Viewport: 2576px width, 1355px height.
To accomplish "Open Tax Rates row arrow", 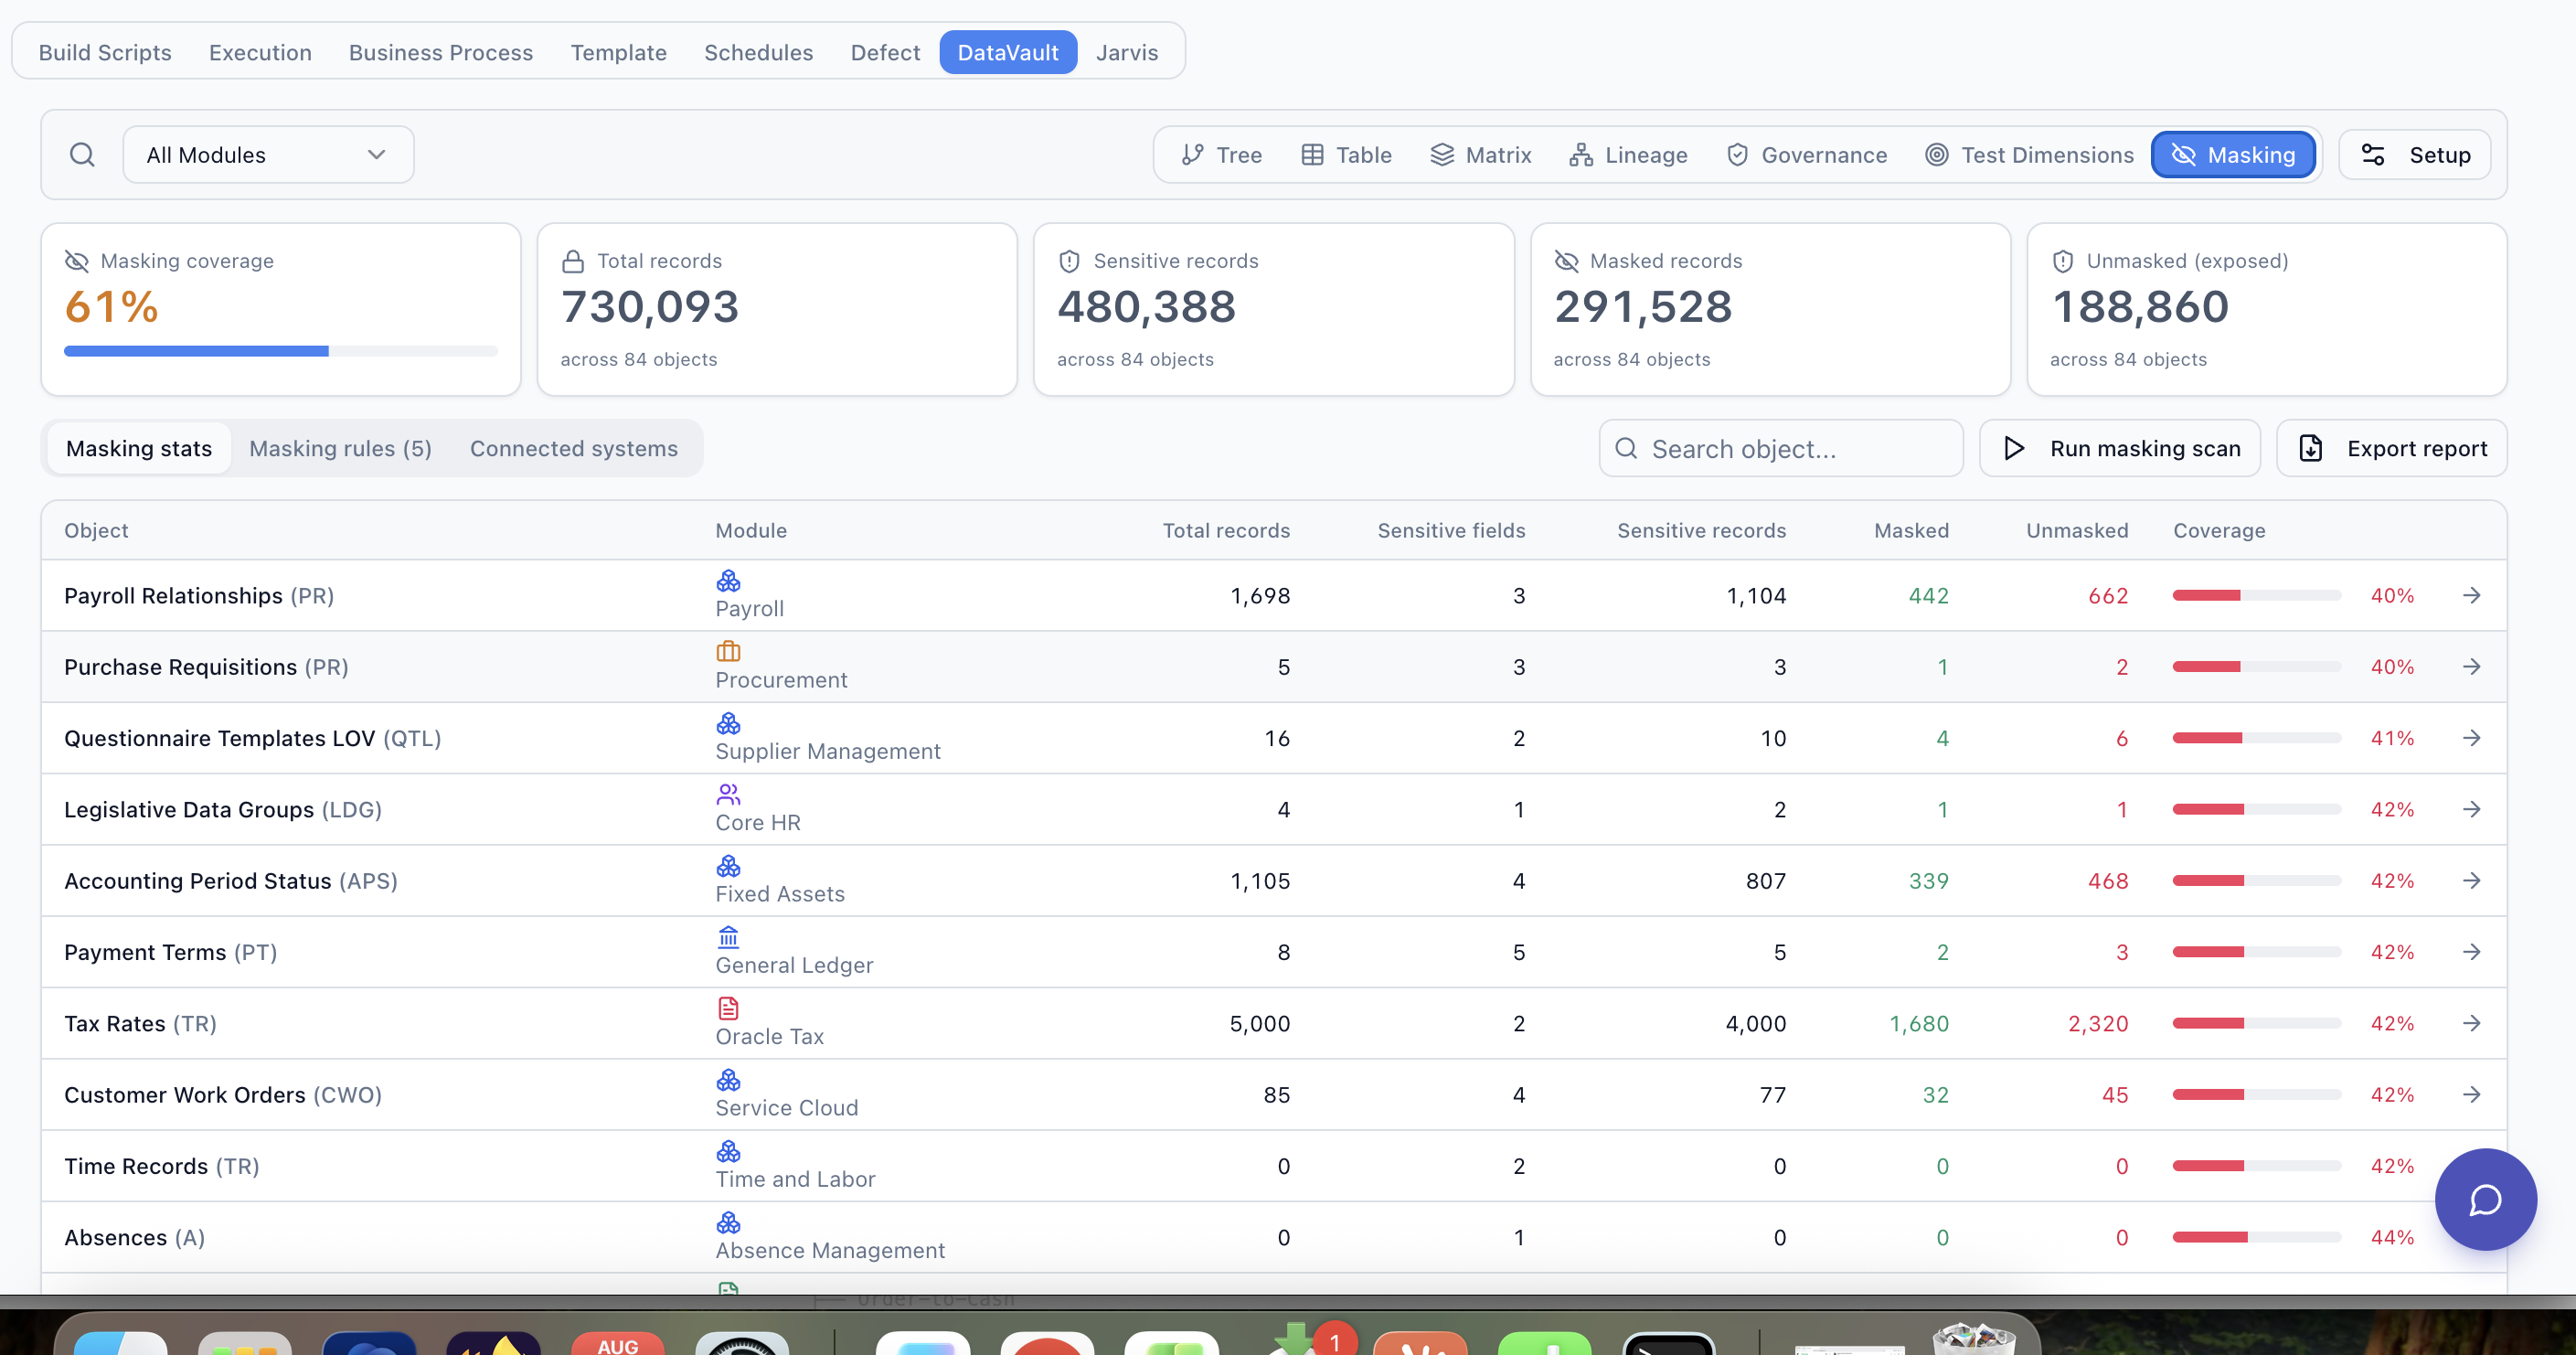I will click(2471, 1023).
